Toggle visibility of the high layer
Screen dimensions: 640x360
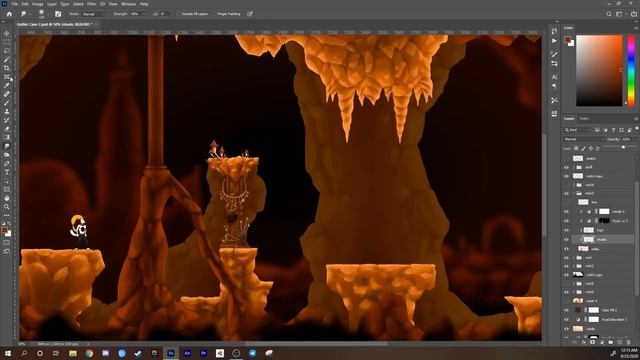(x=566, y=230)
